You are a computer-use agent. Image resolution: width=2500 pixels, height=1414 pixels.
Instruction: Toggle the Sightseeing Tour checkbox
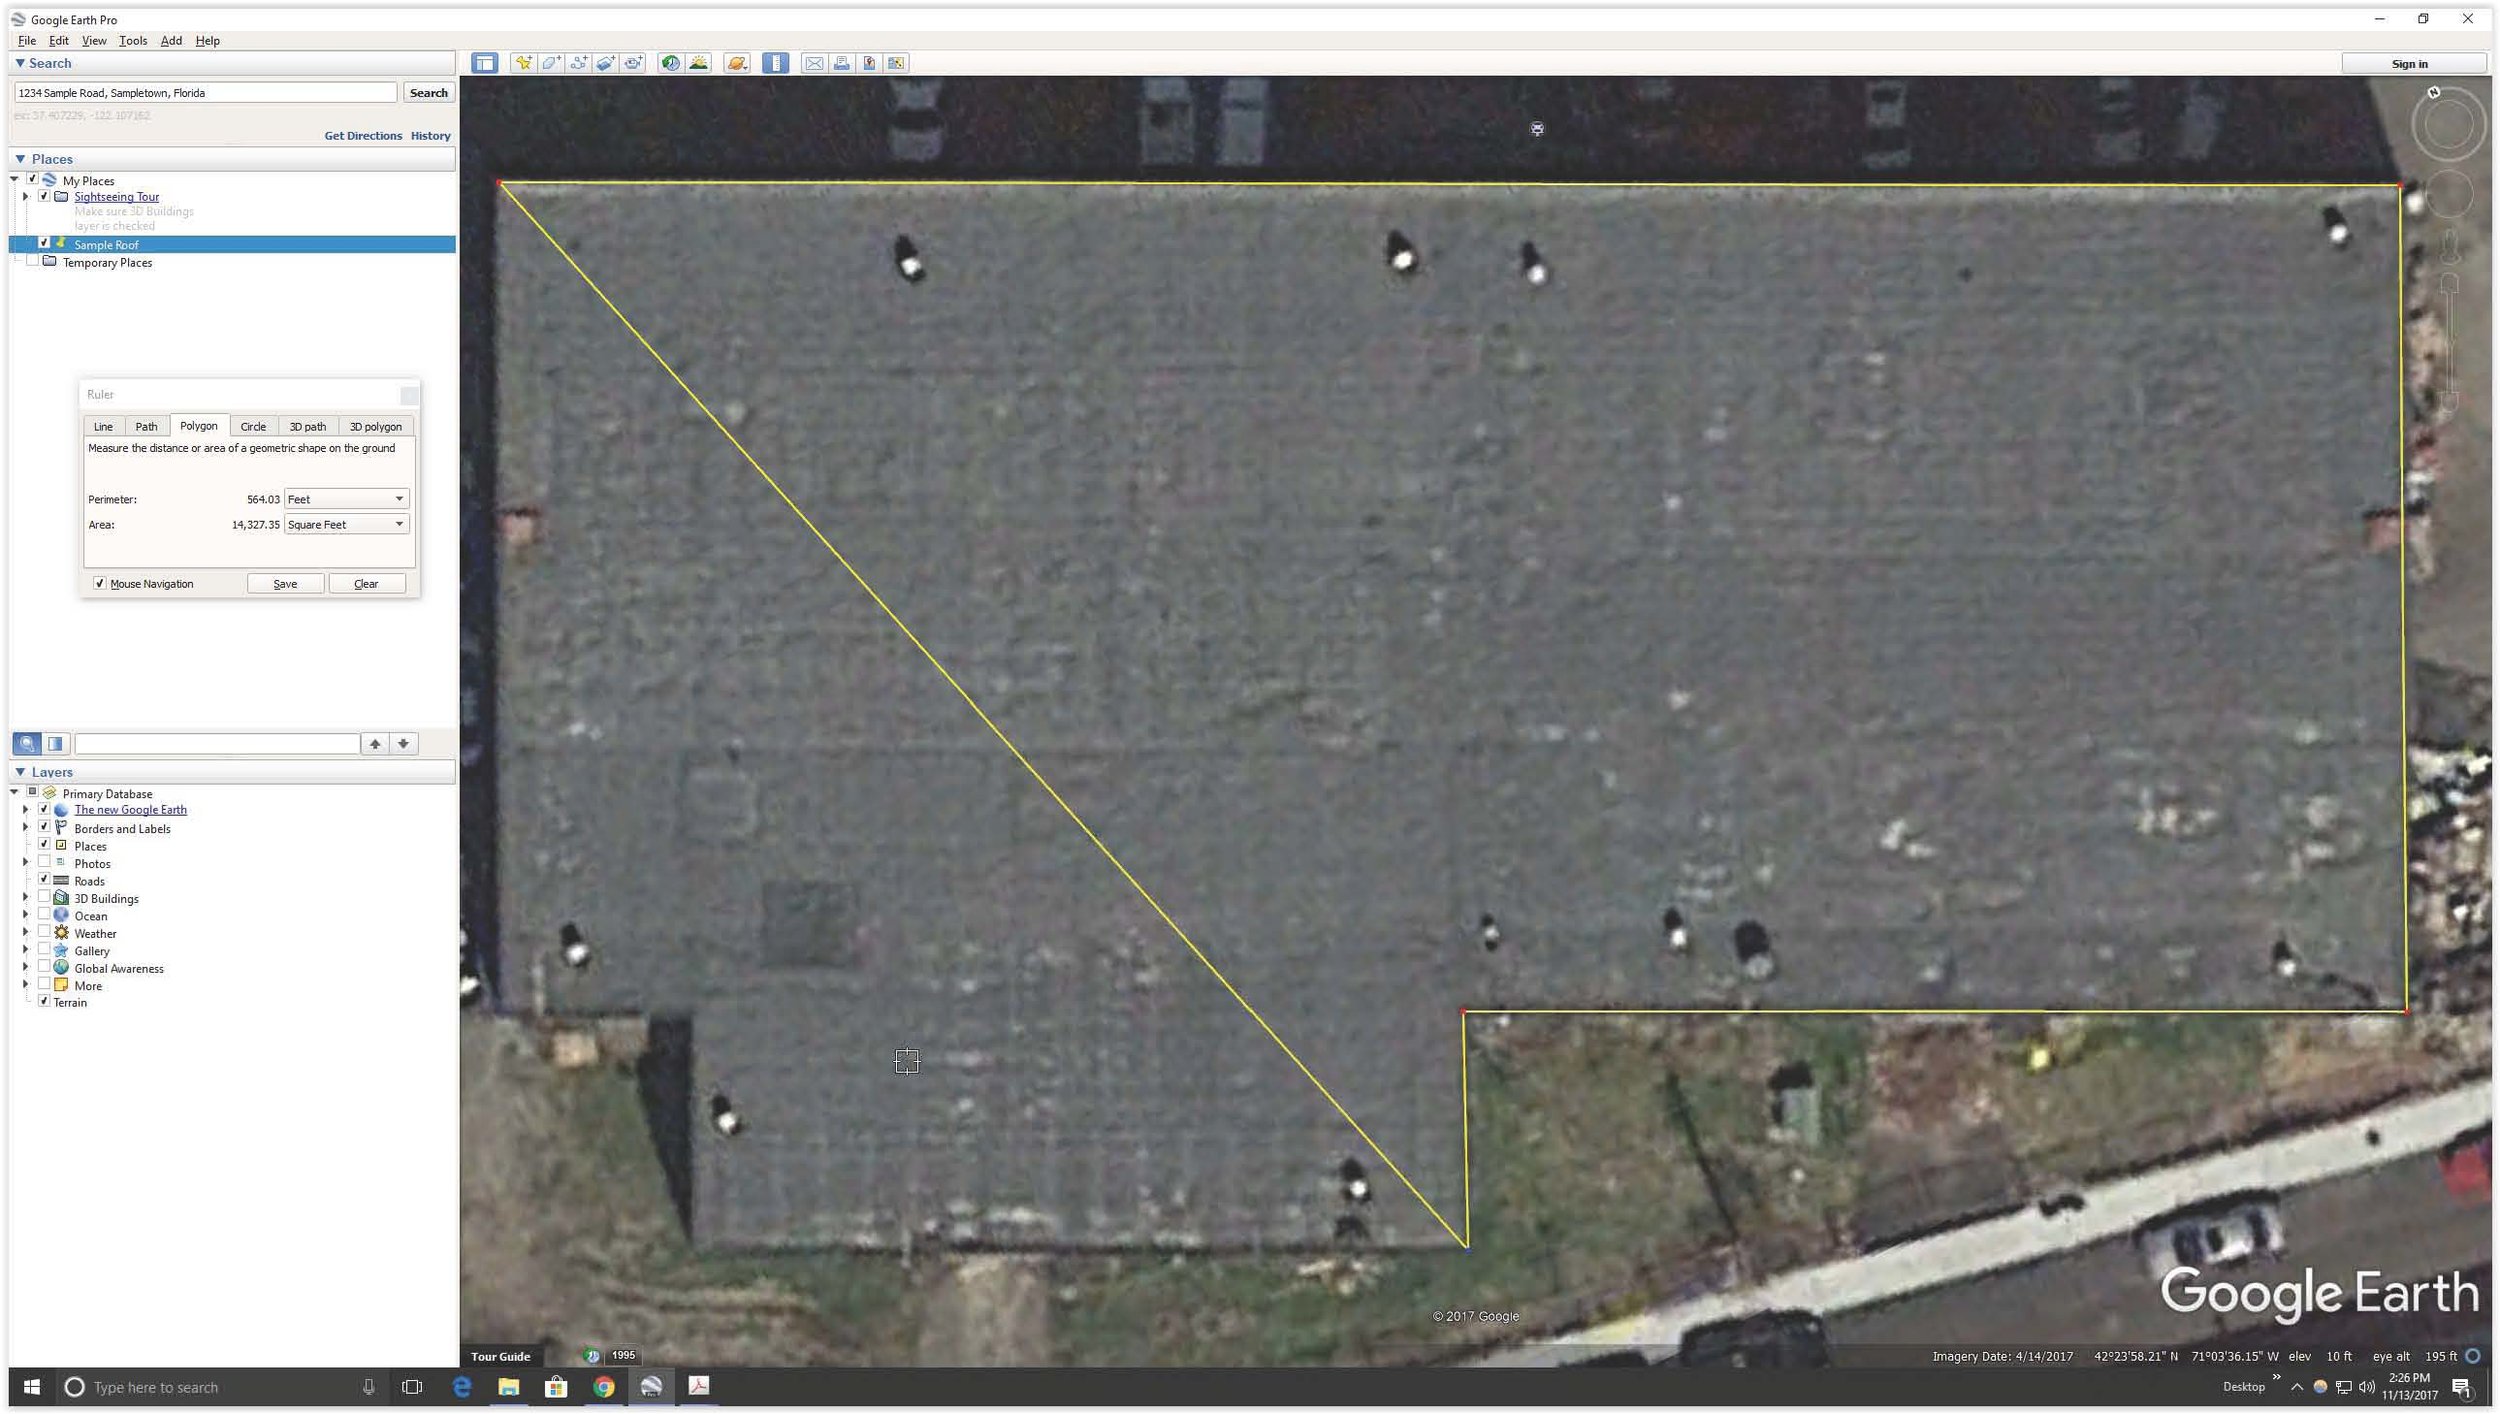click(x=44, y=196)
